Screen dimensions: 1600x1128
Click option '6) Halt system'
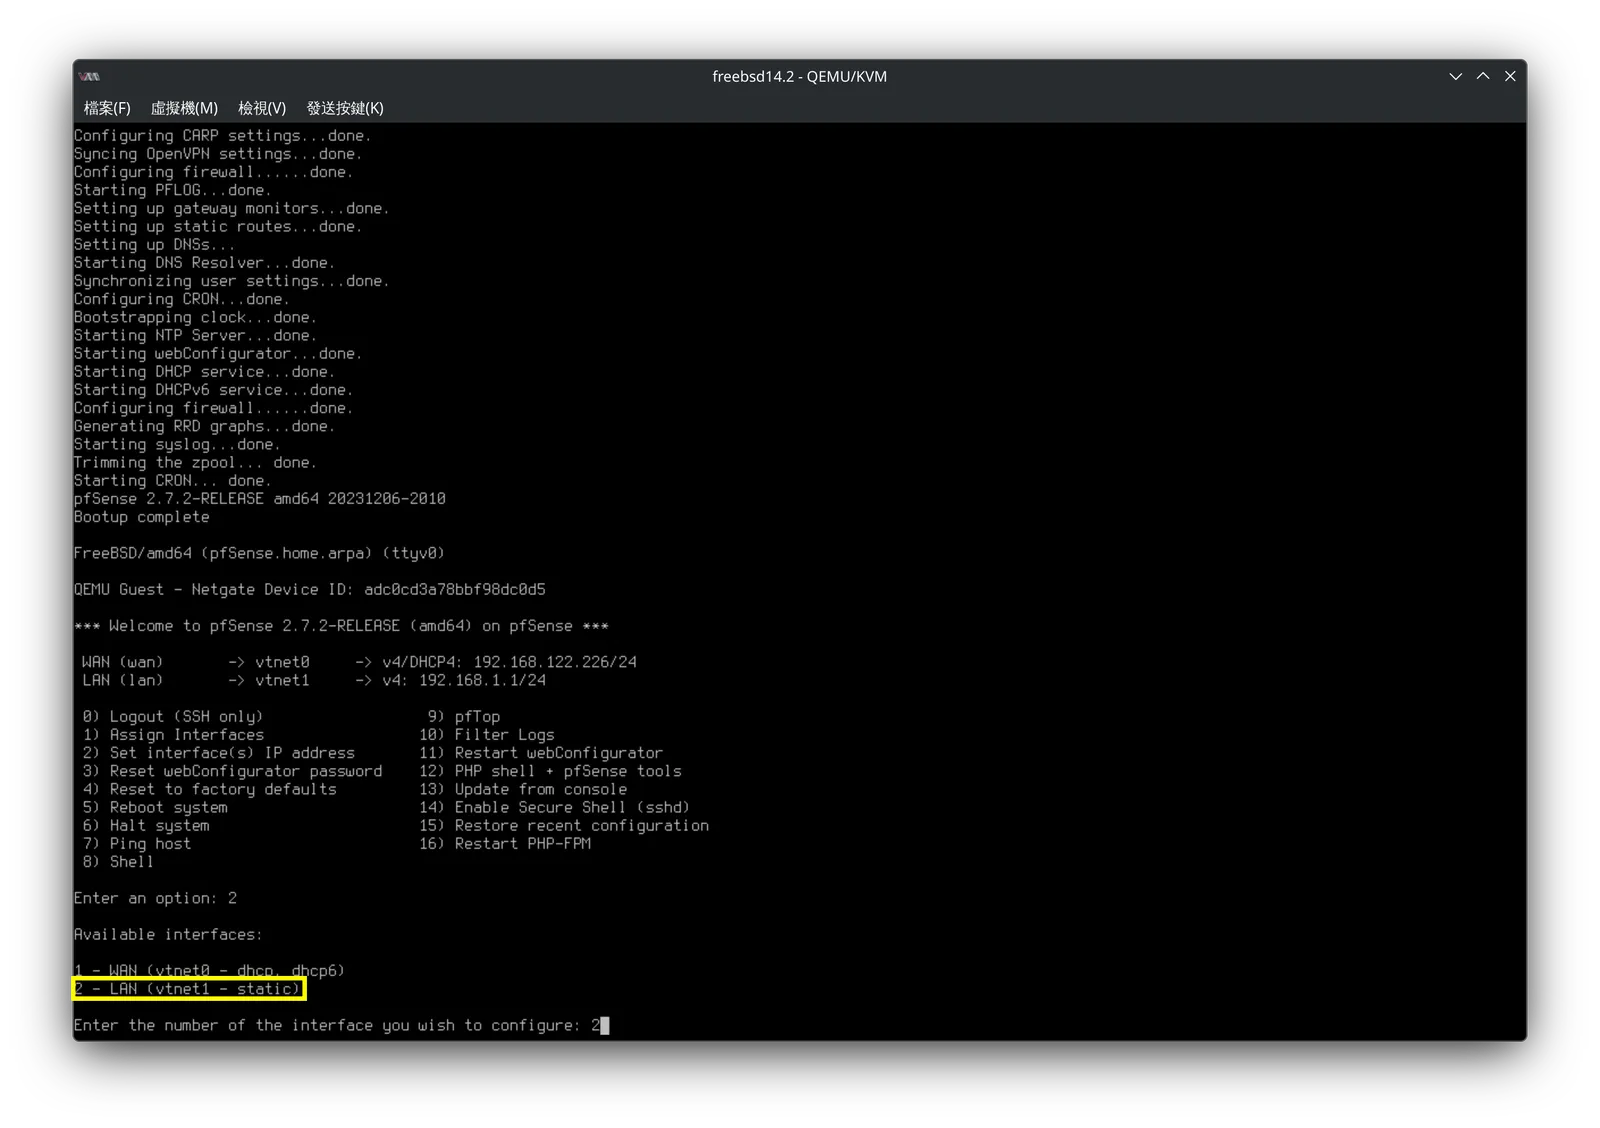146,825
